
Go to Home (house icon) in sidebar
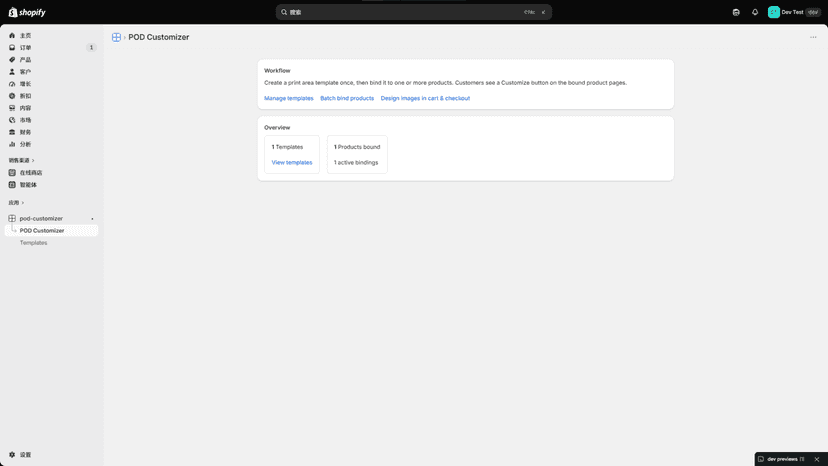click(51, 35)
